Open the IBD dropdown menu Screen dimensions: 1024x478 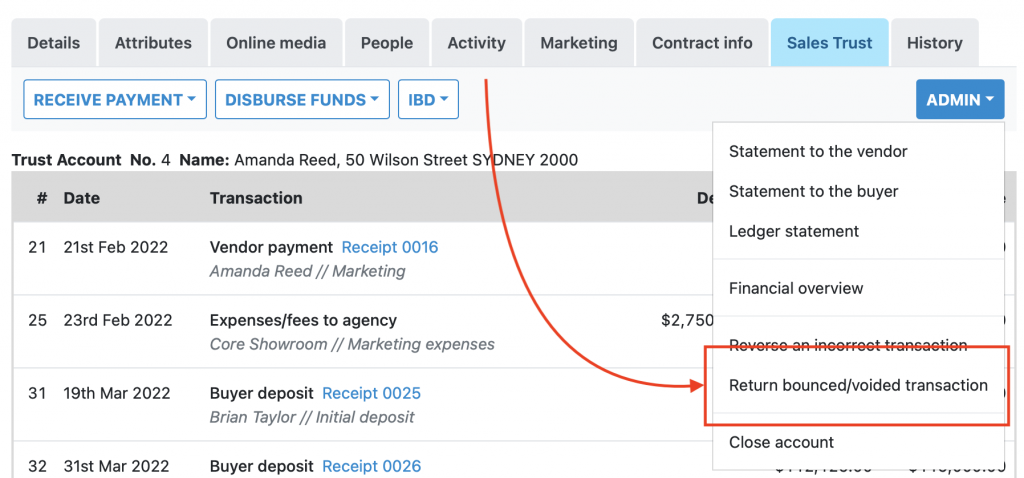coord(428,100)
